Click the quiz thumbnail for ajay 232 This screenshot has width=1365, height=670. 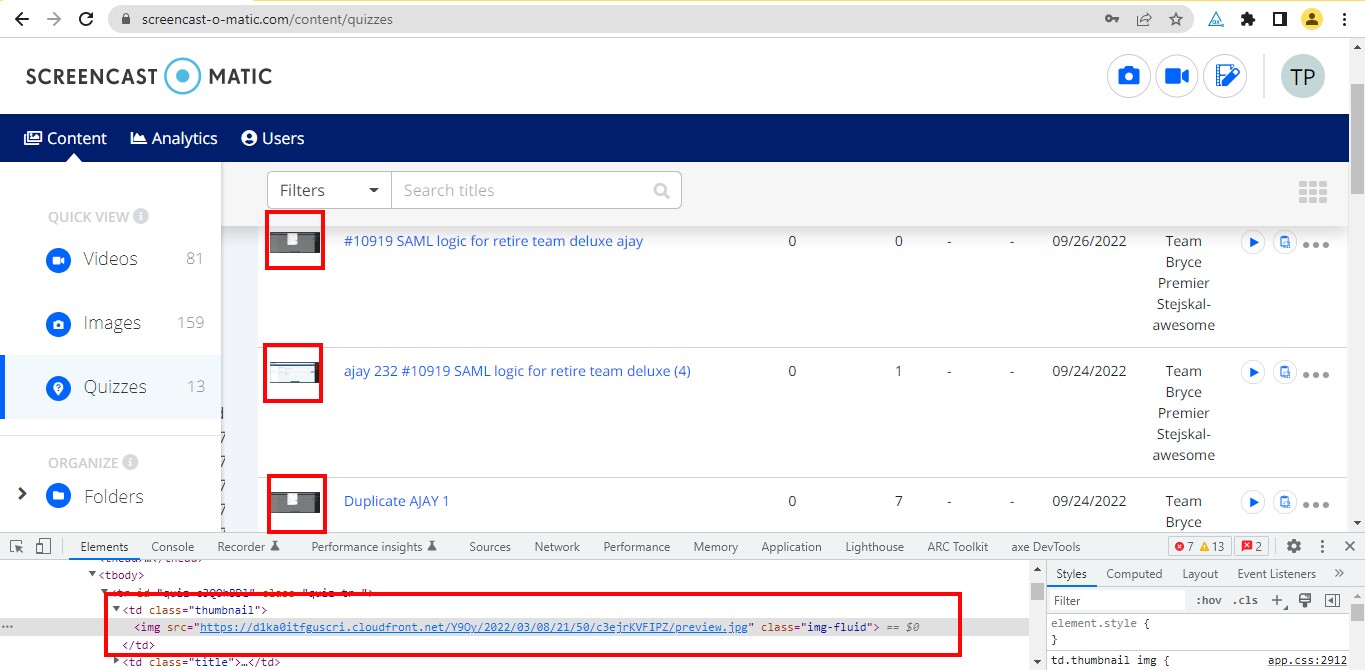[x=292, y=372]
